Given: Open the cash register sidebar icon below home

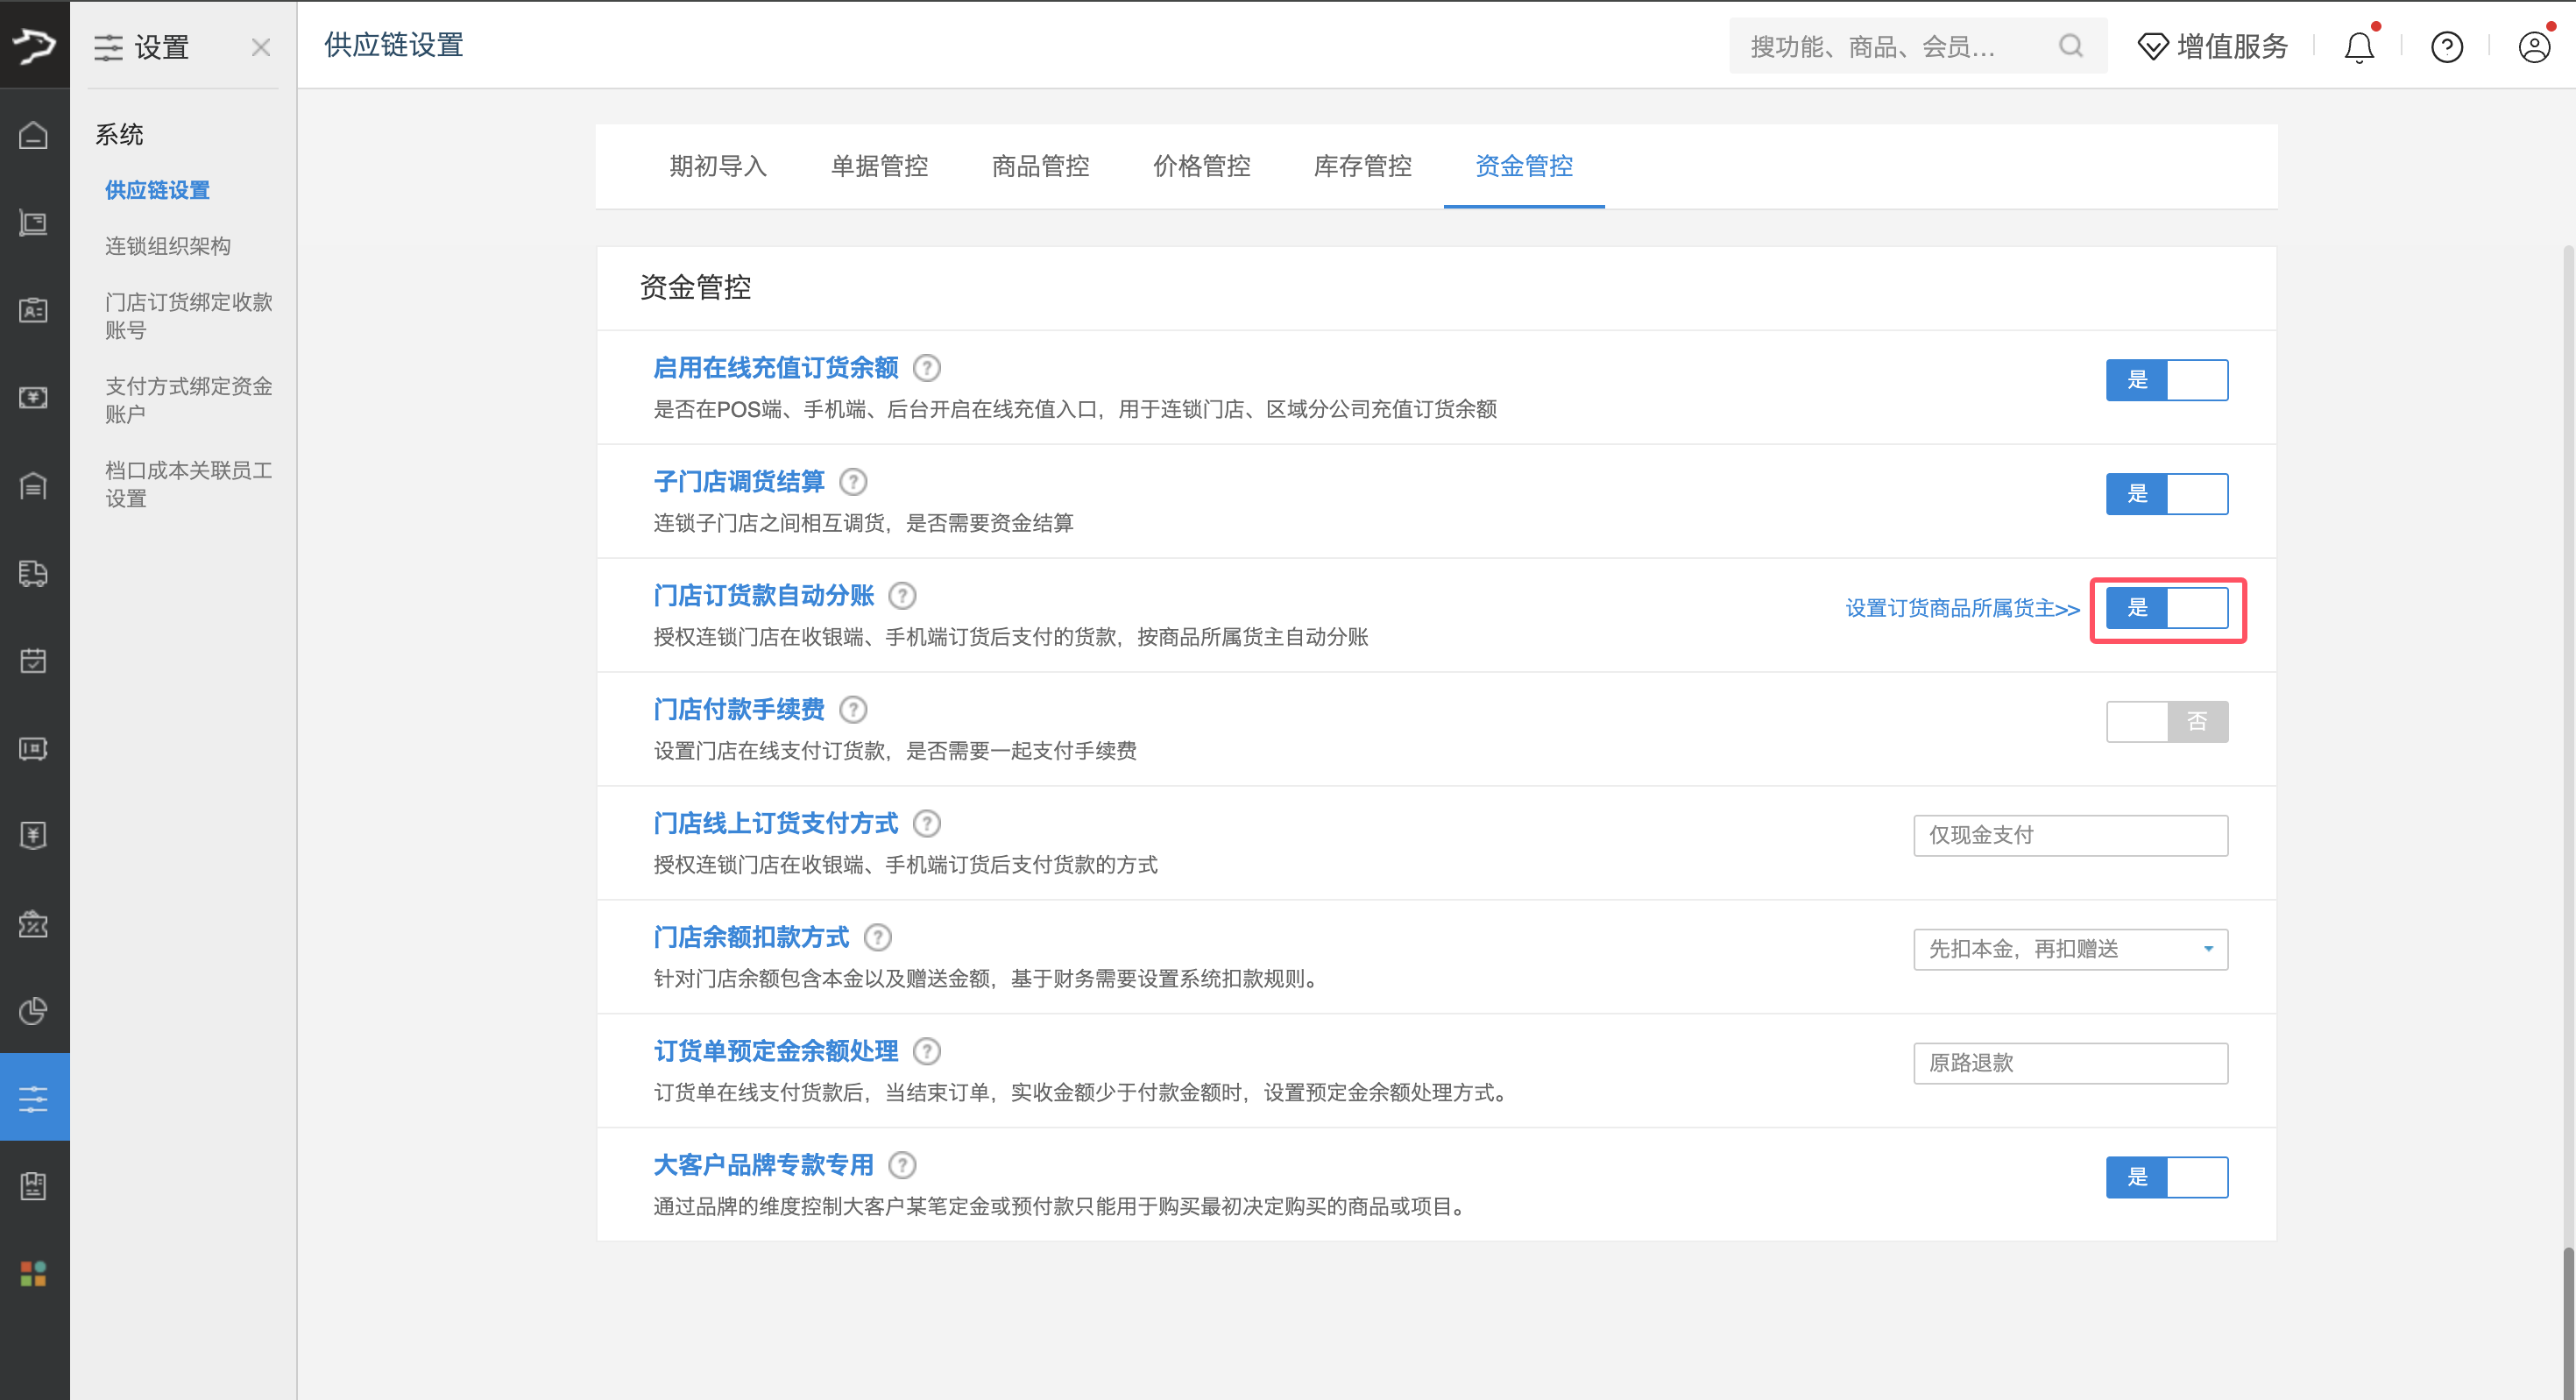Looking at the screenshot, I should (x=34, y=223).
